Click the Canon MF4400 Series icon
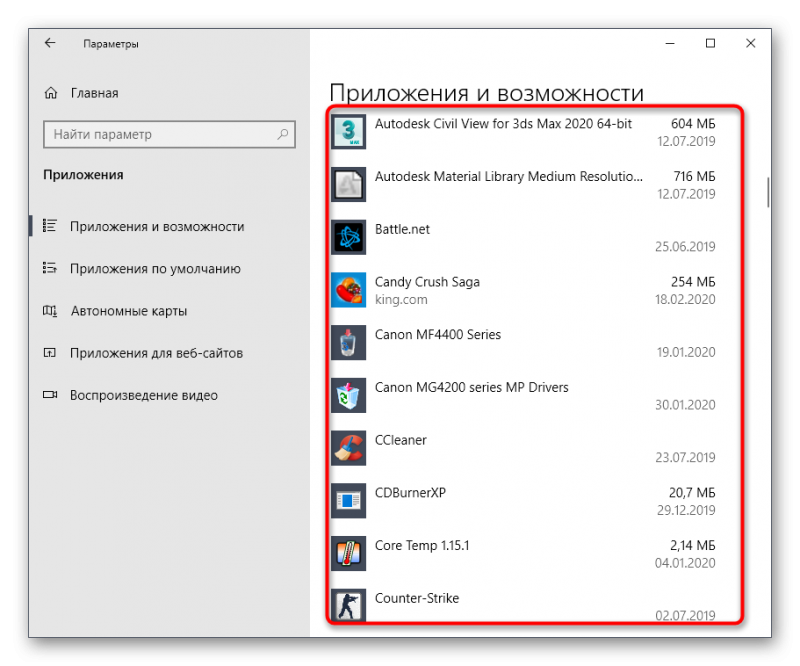This screenshot has width=800, height=666. (348, 342)
